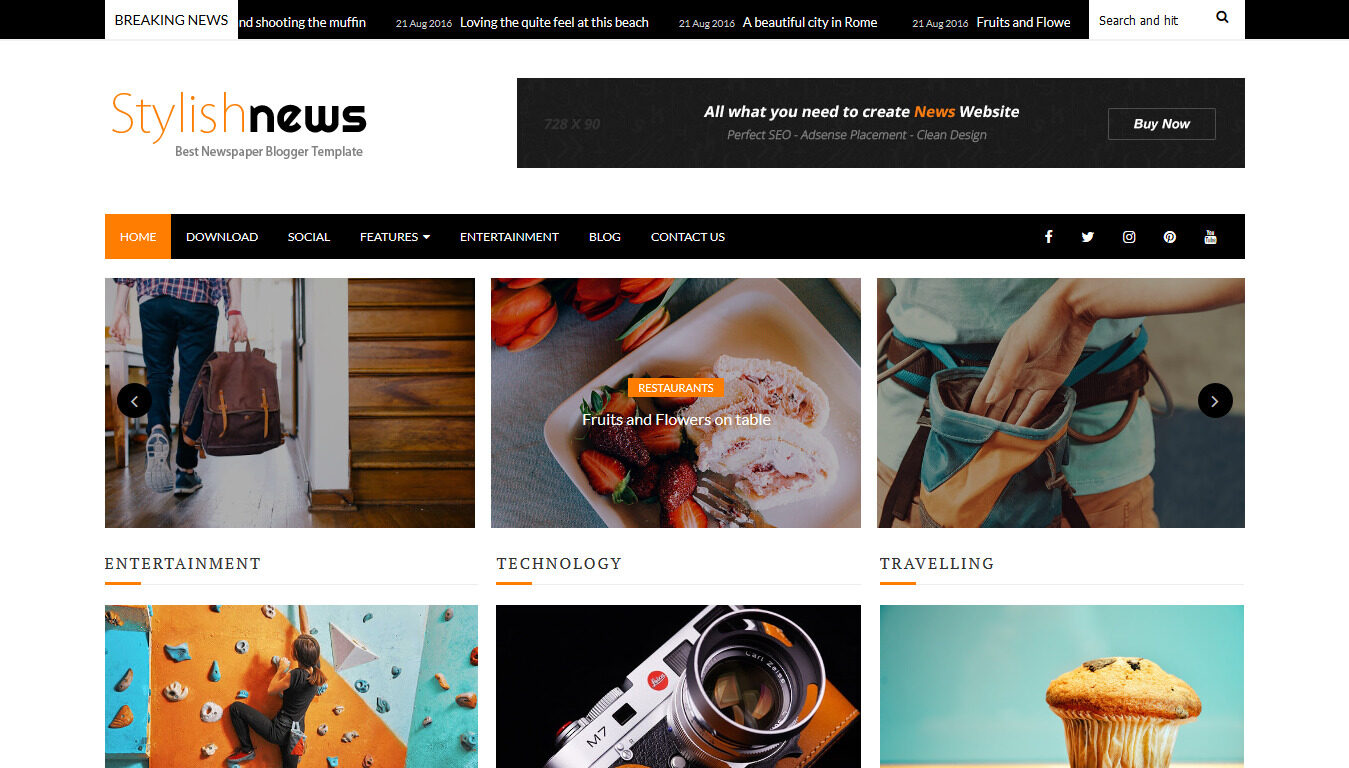Screen dimensions: 1349x768
Task: Open 'Fruits and Flowers on table' post
Action: click(676, 420)
